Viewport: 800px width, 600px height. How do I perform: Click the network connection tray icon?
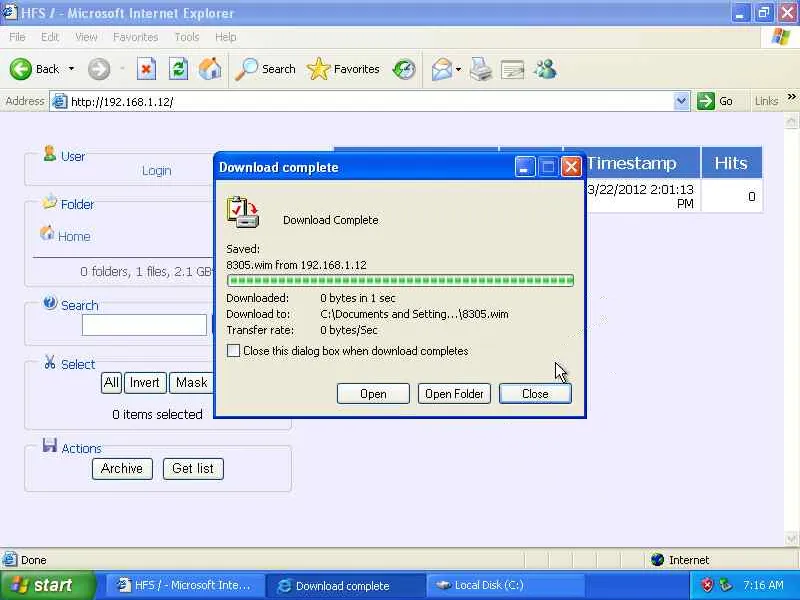pyautogui.click(x=726, y=585)
